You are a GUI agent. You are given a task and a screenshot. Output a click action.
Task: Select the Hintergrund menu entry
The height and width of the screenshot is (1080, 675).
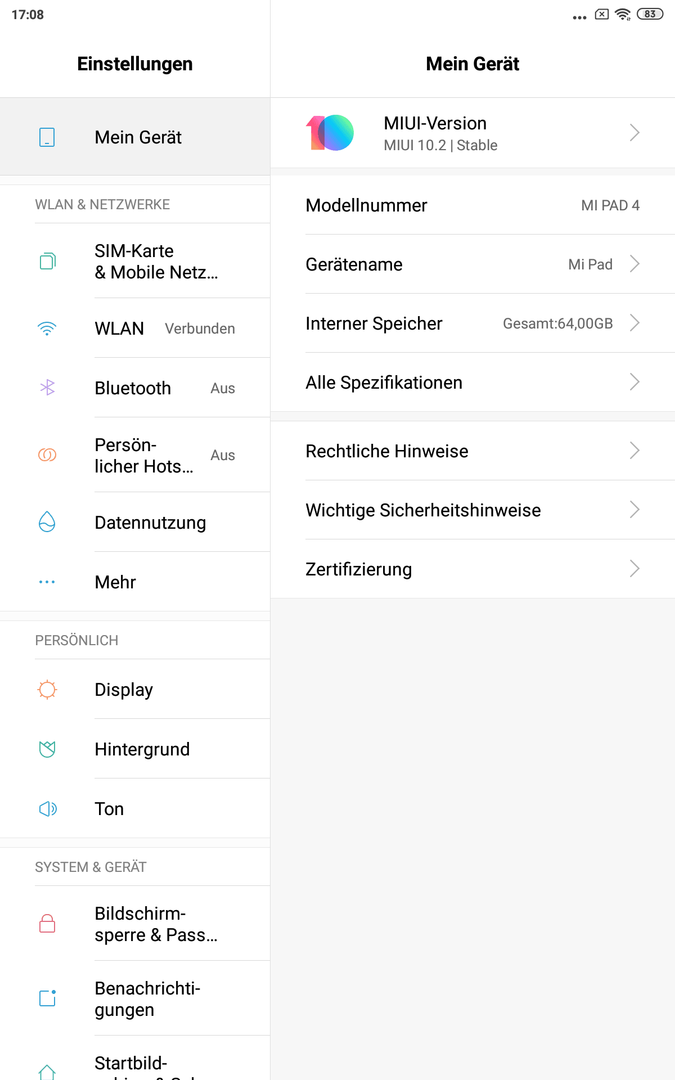pyautogui.click(x=135, y=749)
